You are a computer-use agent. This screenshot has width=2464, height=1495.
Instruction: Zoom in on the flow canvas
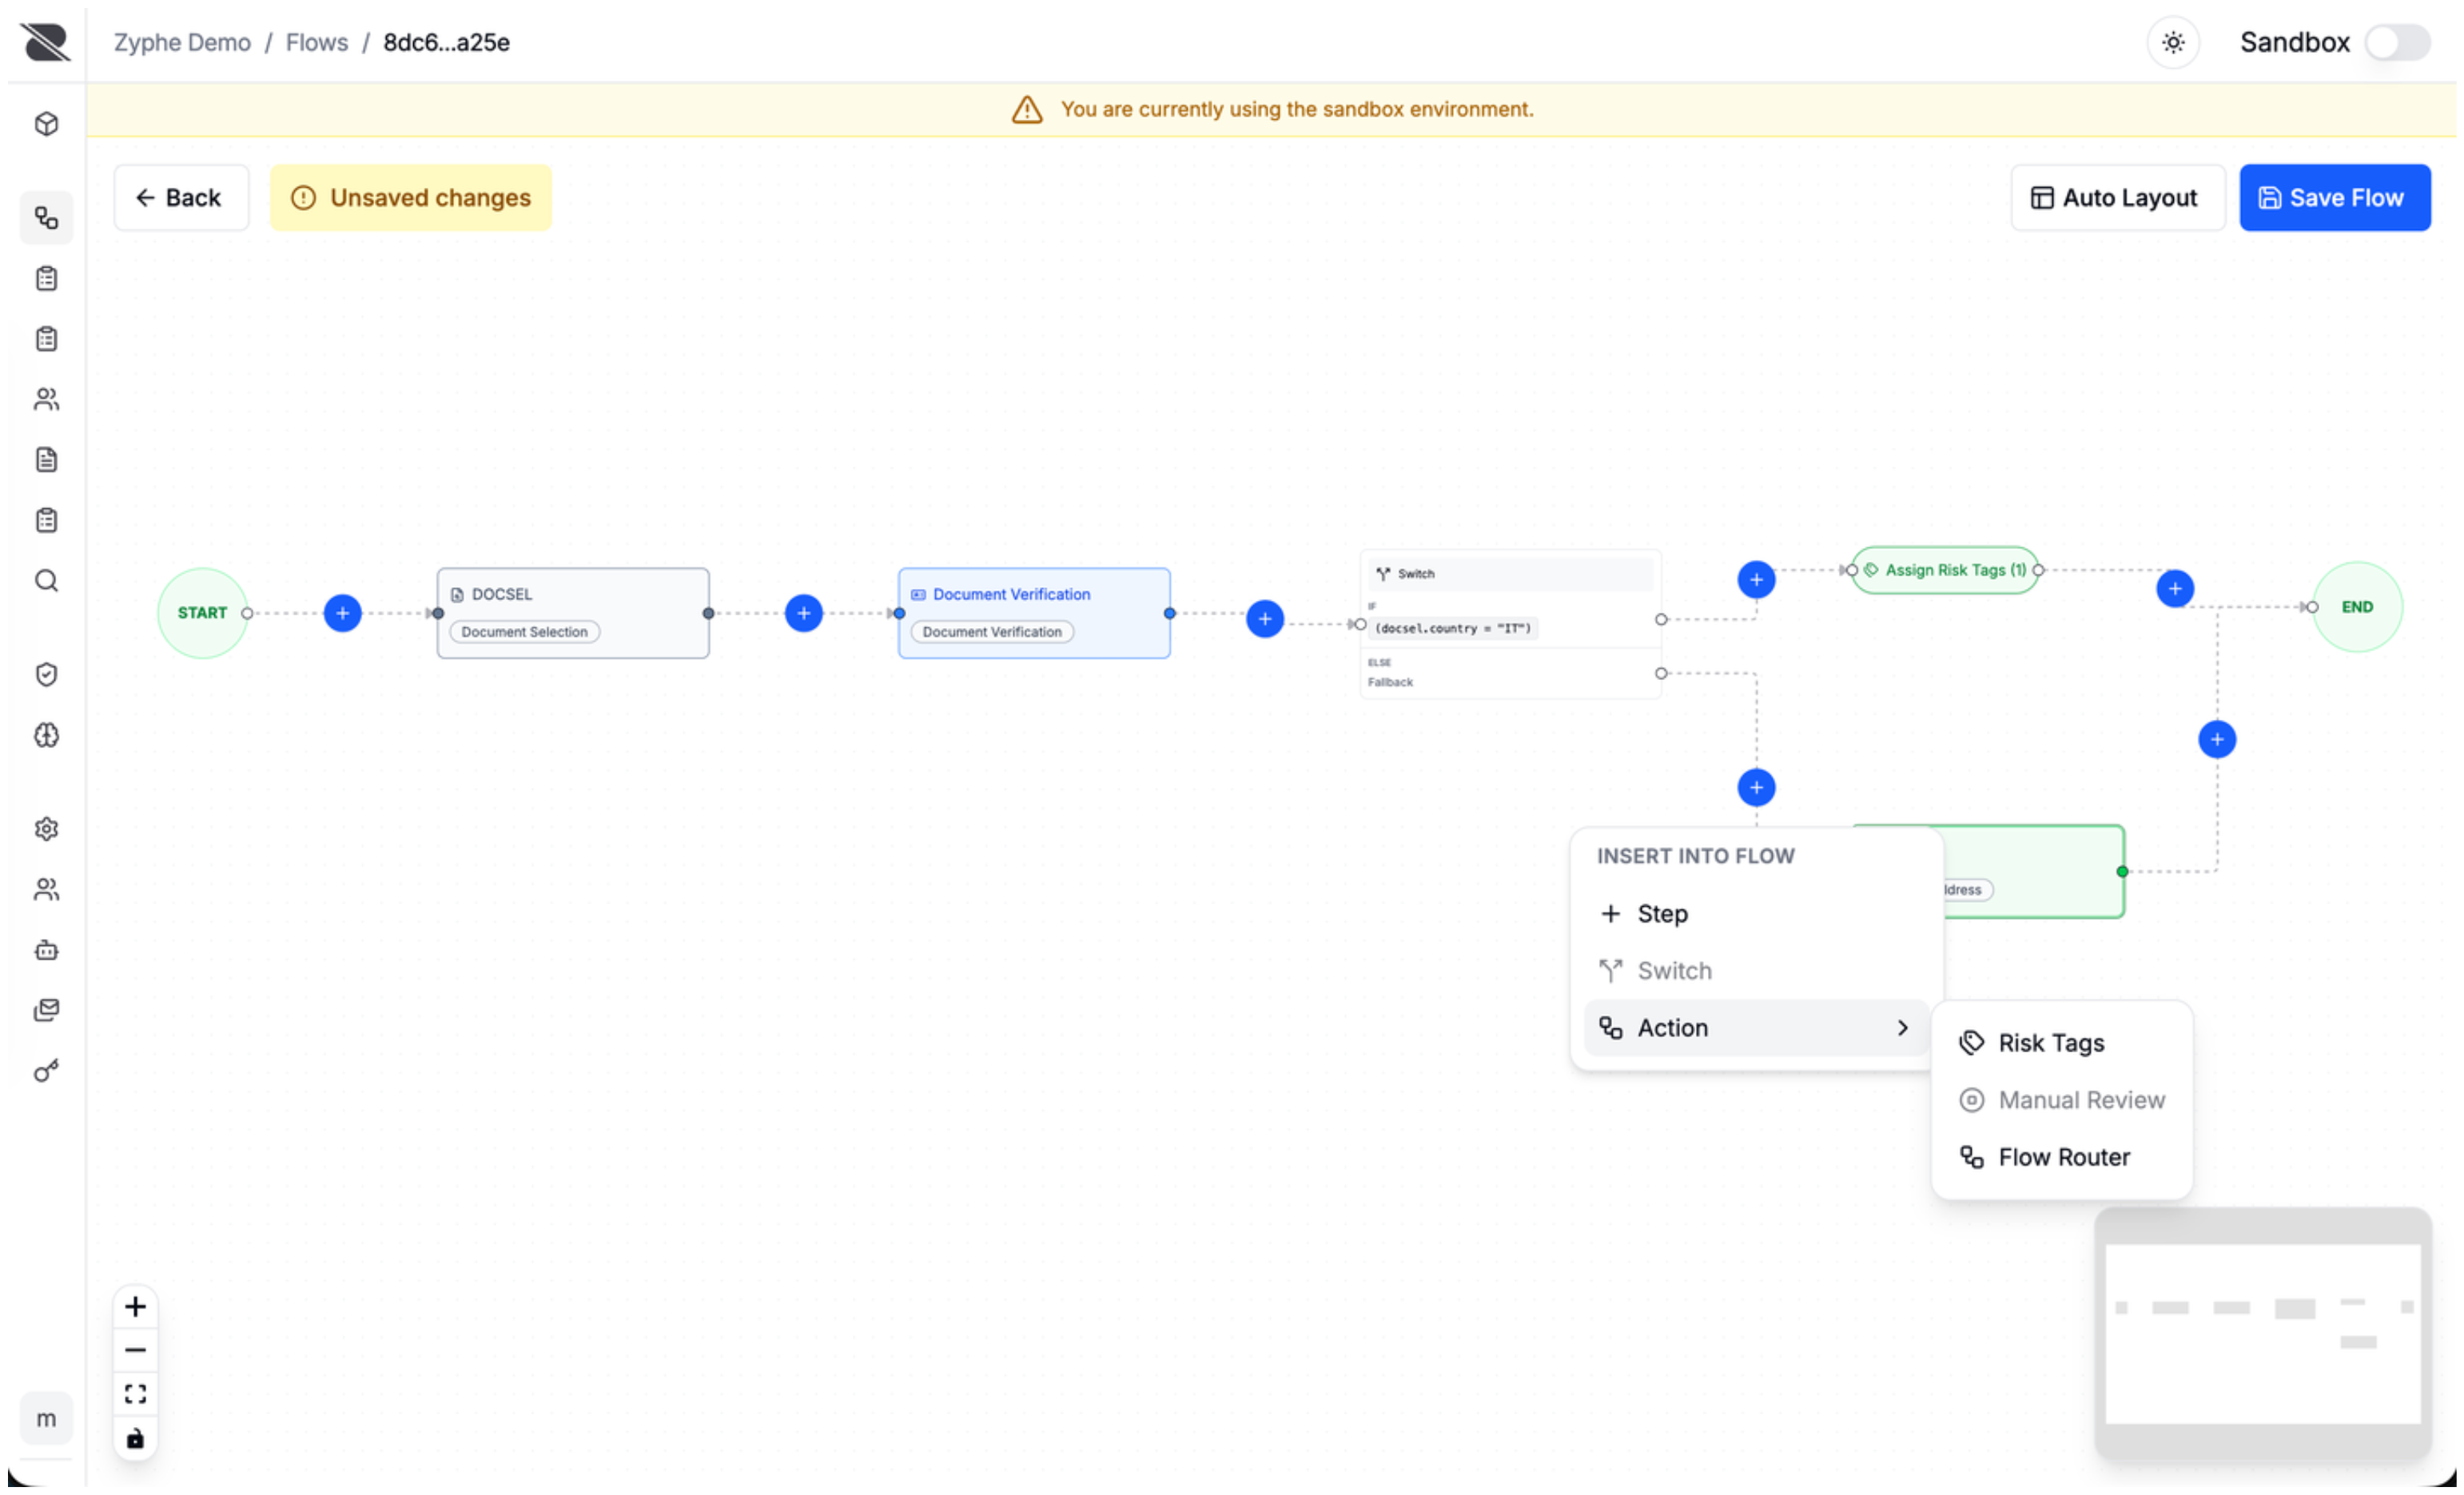click(x=135, y=1307)
